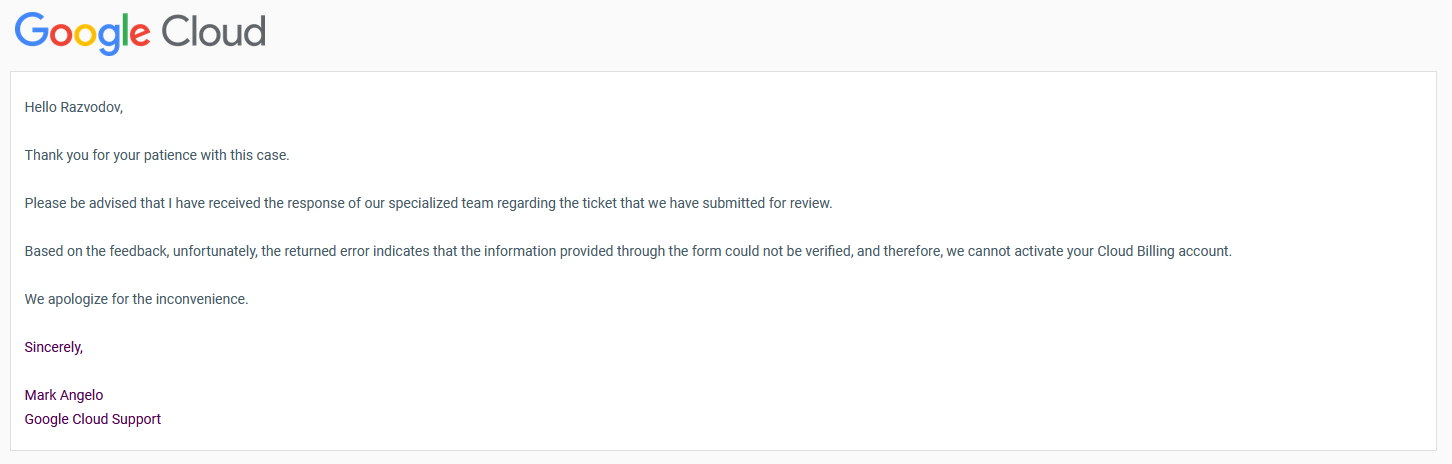Click the word patience in second line
1452x464 pixels.
178,155
